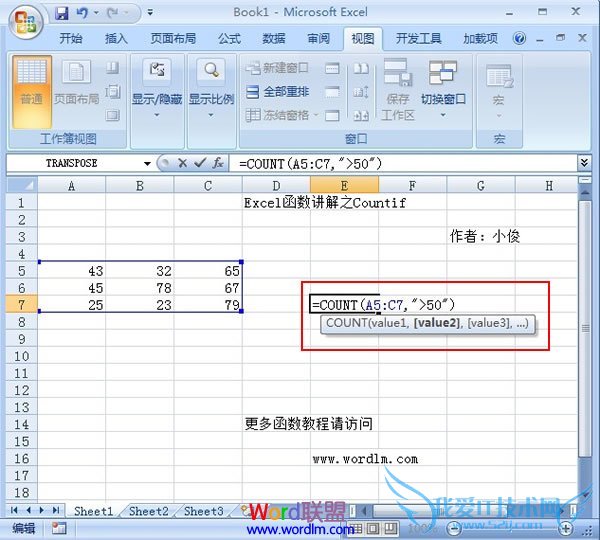Switch to Sheet1 tab

[94, 511]
